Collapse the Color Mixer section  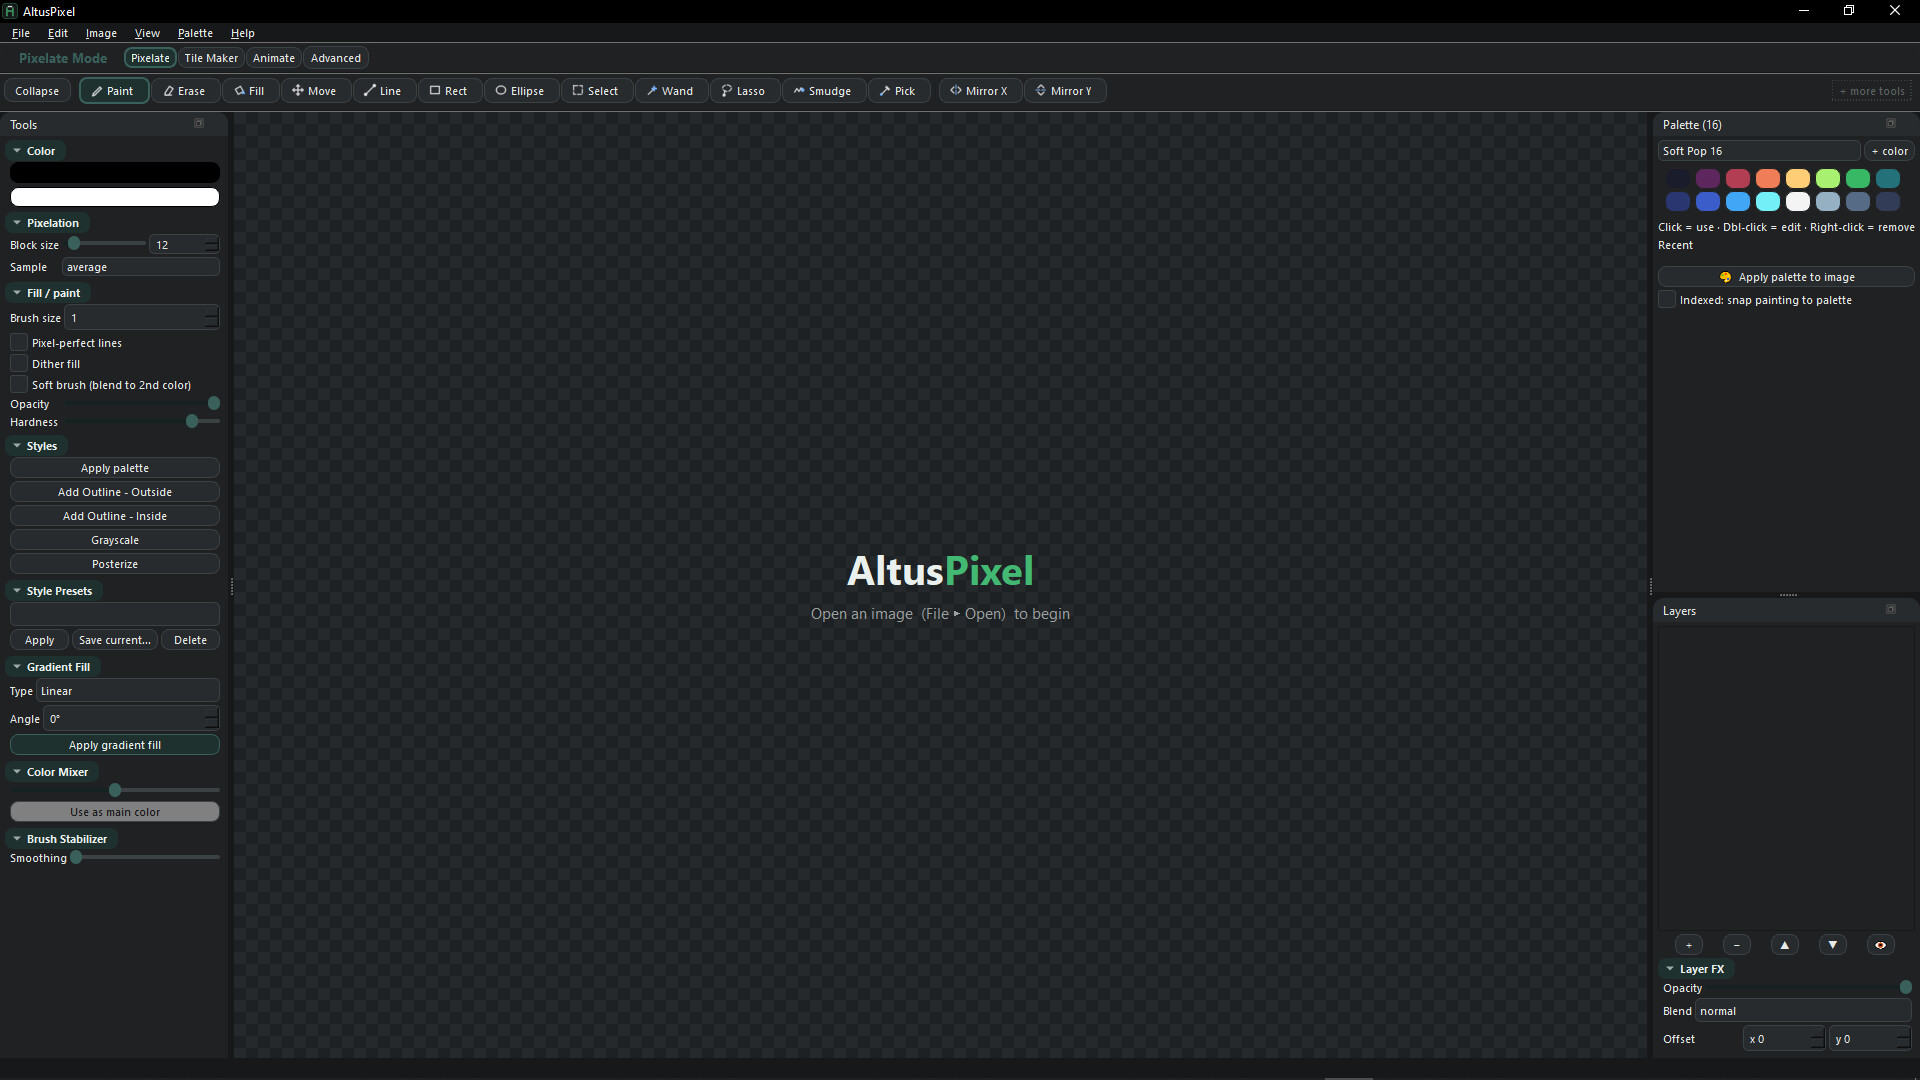53,772
